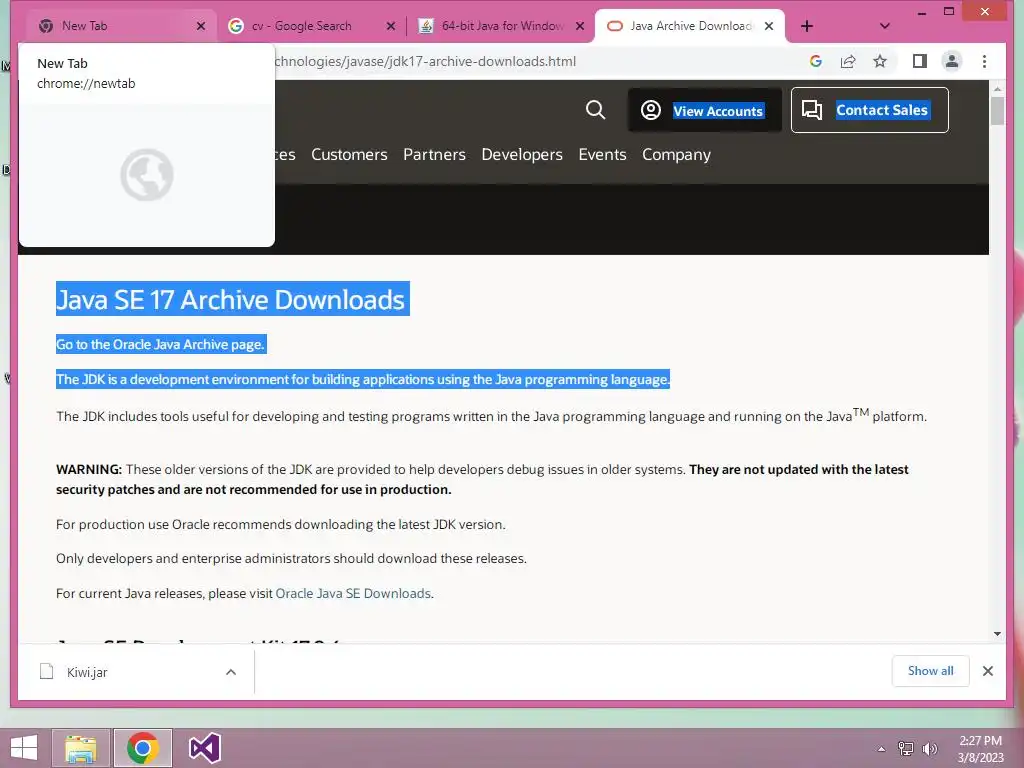Open Visual Studio from the taskbar
The width and height of the screenshot is (1024, 768).
pyautogui.click(x=204, y=748)
